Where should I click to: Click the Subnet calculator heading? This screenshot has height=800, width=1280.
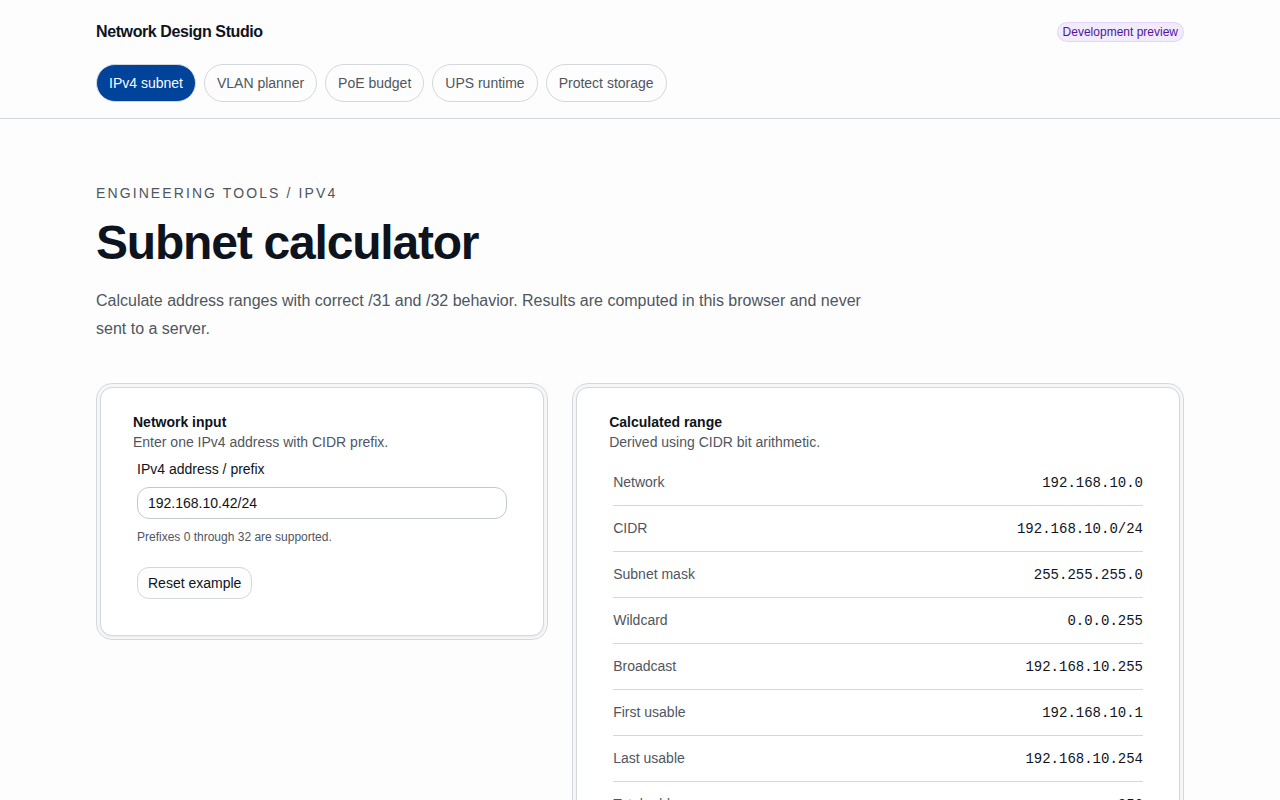tap(287, 243)
